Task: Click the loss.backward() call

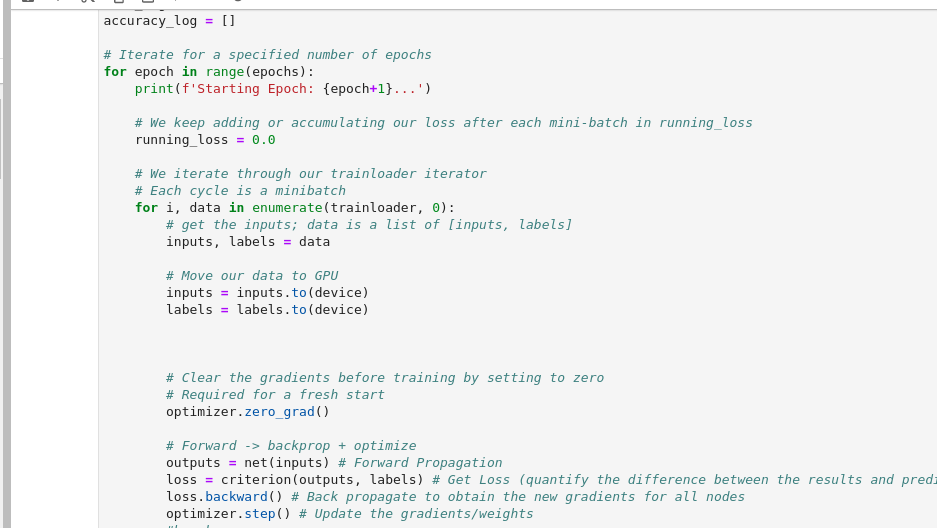Action: [228, 497]
